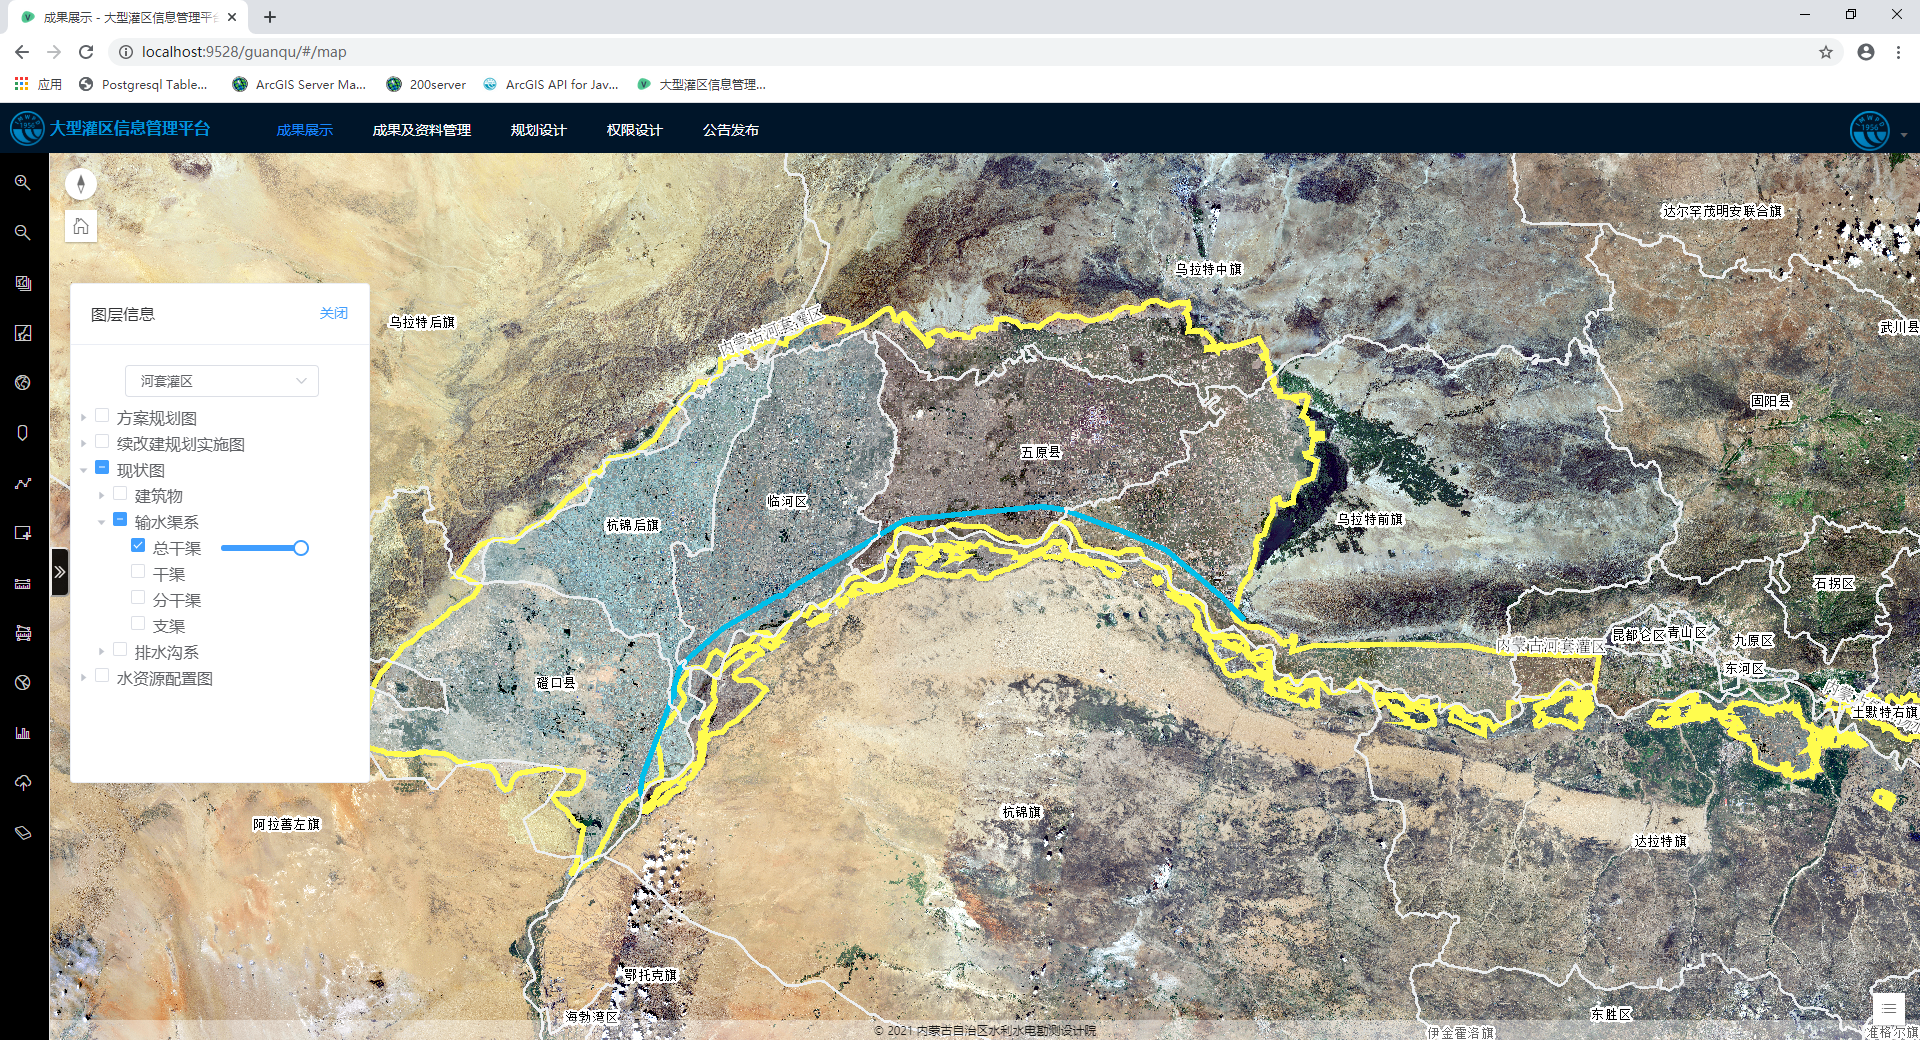
Task: Open the 成果展示 nav menu
Action: point(305,130)
